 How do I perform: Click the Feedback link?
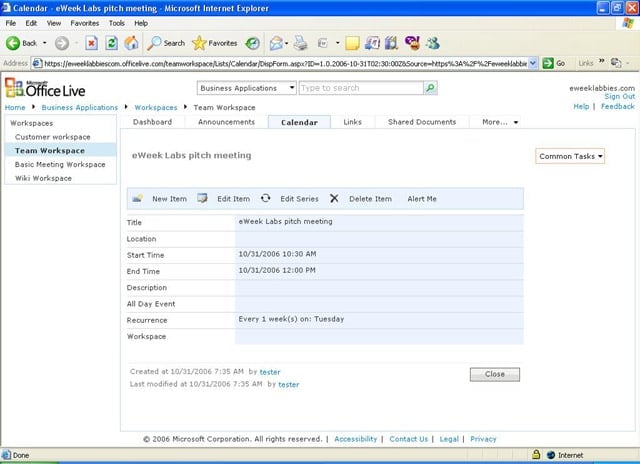point(618,107)
